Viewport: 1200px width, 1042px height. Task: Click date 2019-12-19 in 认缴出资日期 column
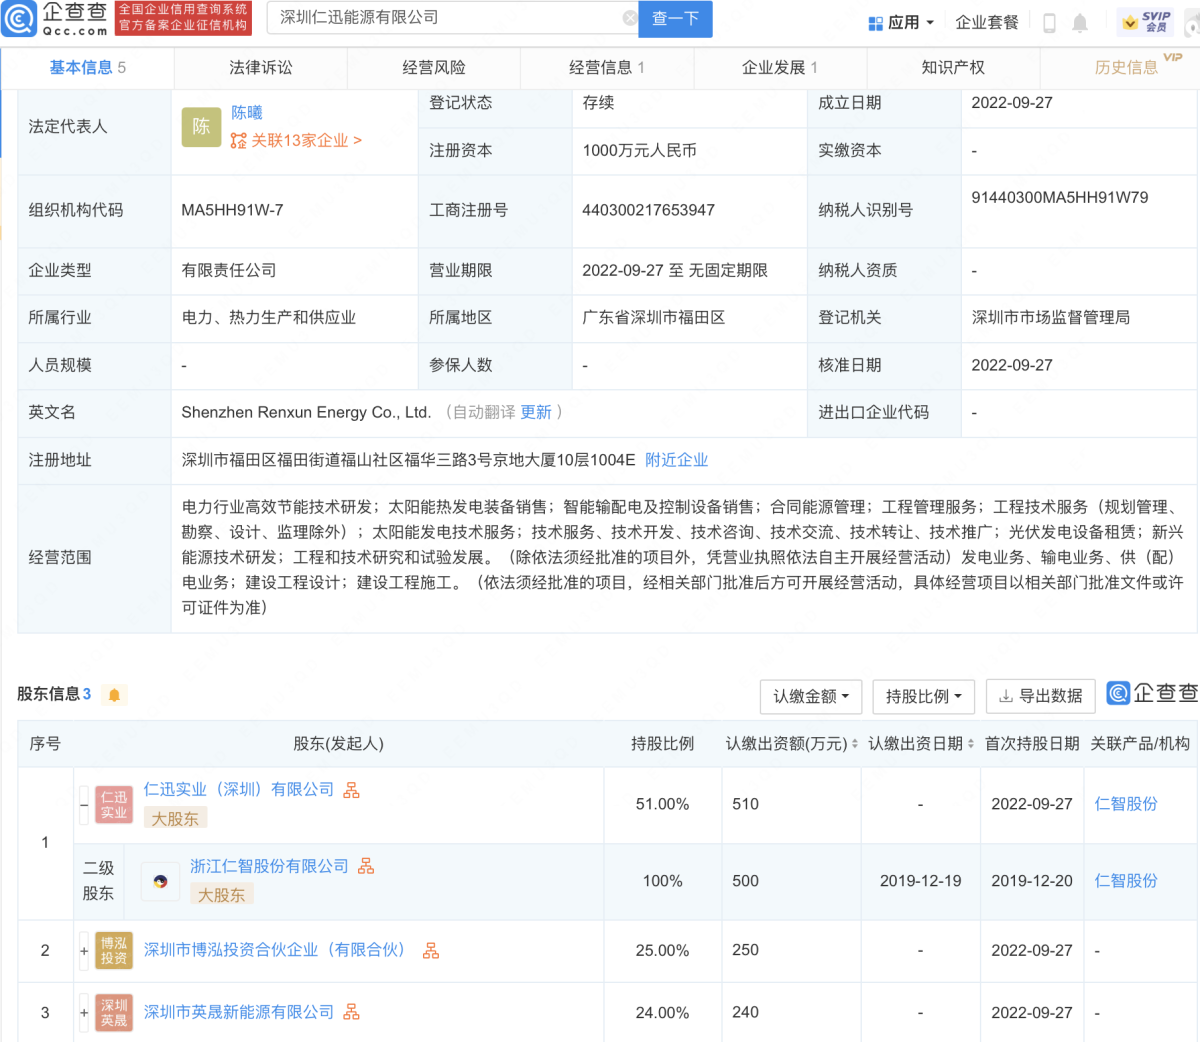click(x=920, y=881)
